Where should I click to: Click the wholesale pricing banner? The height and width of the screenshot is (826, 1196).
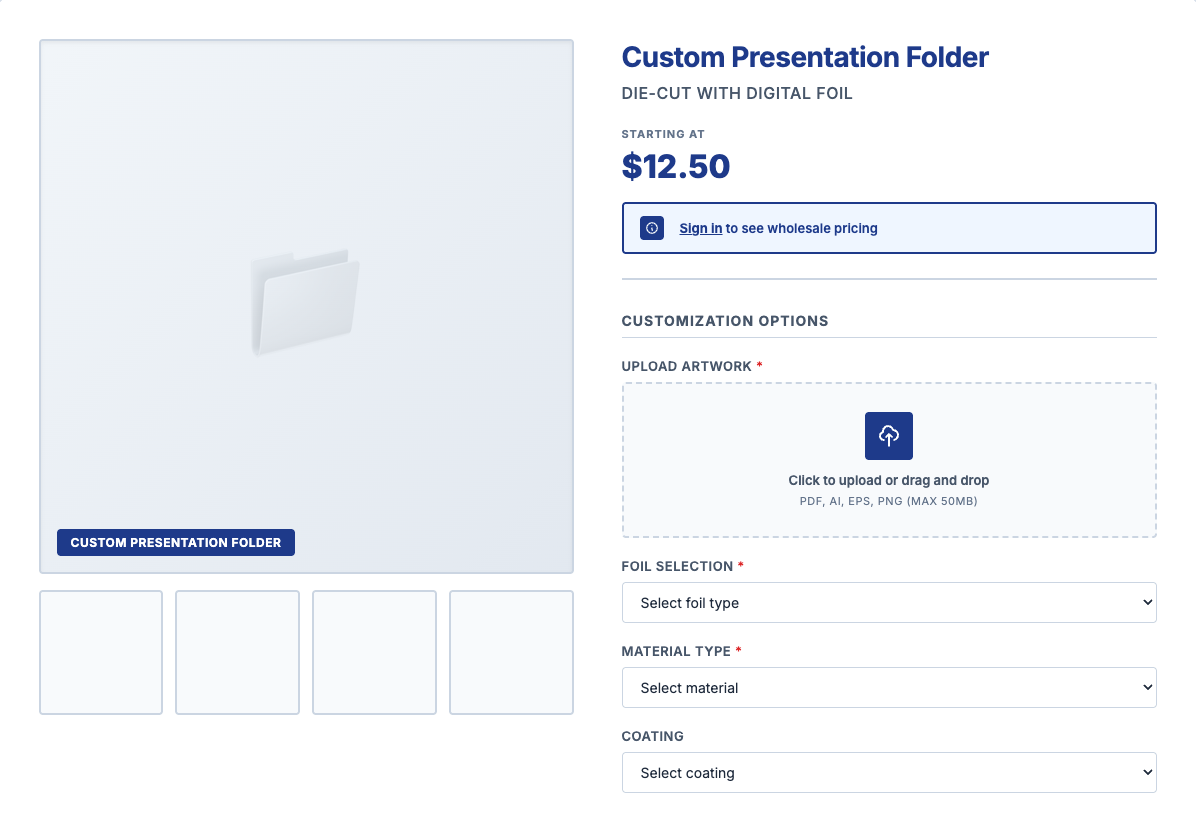point(888,228)
